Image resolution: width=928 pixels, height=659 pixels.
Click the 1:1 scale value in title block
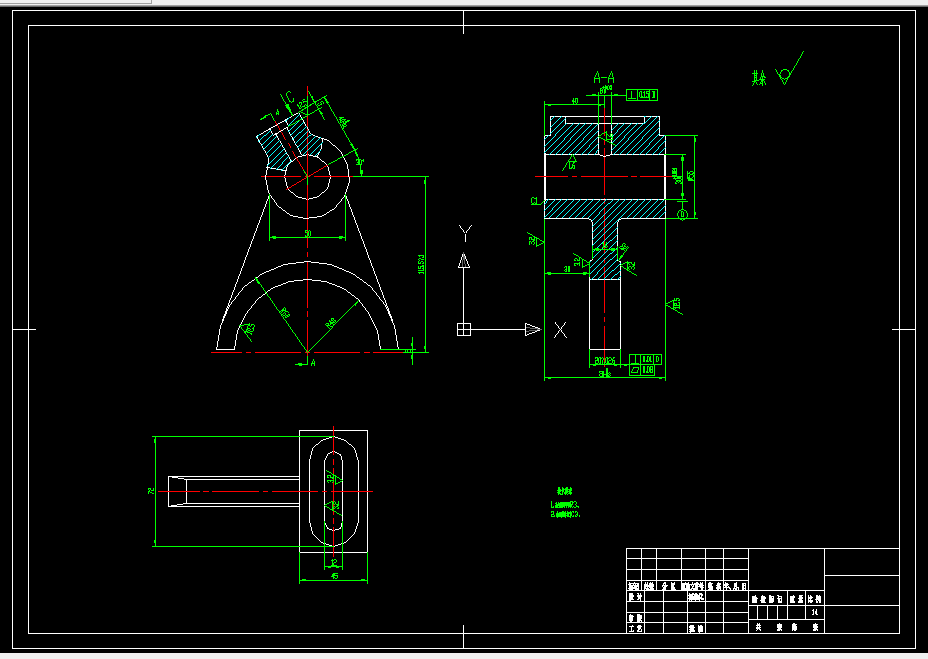(815, 612)
